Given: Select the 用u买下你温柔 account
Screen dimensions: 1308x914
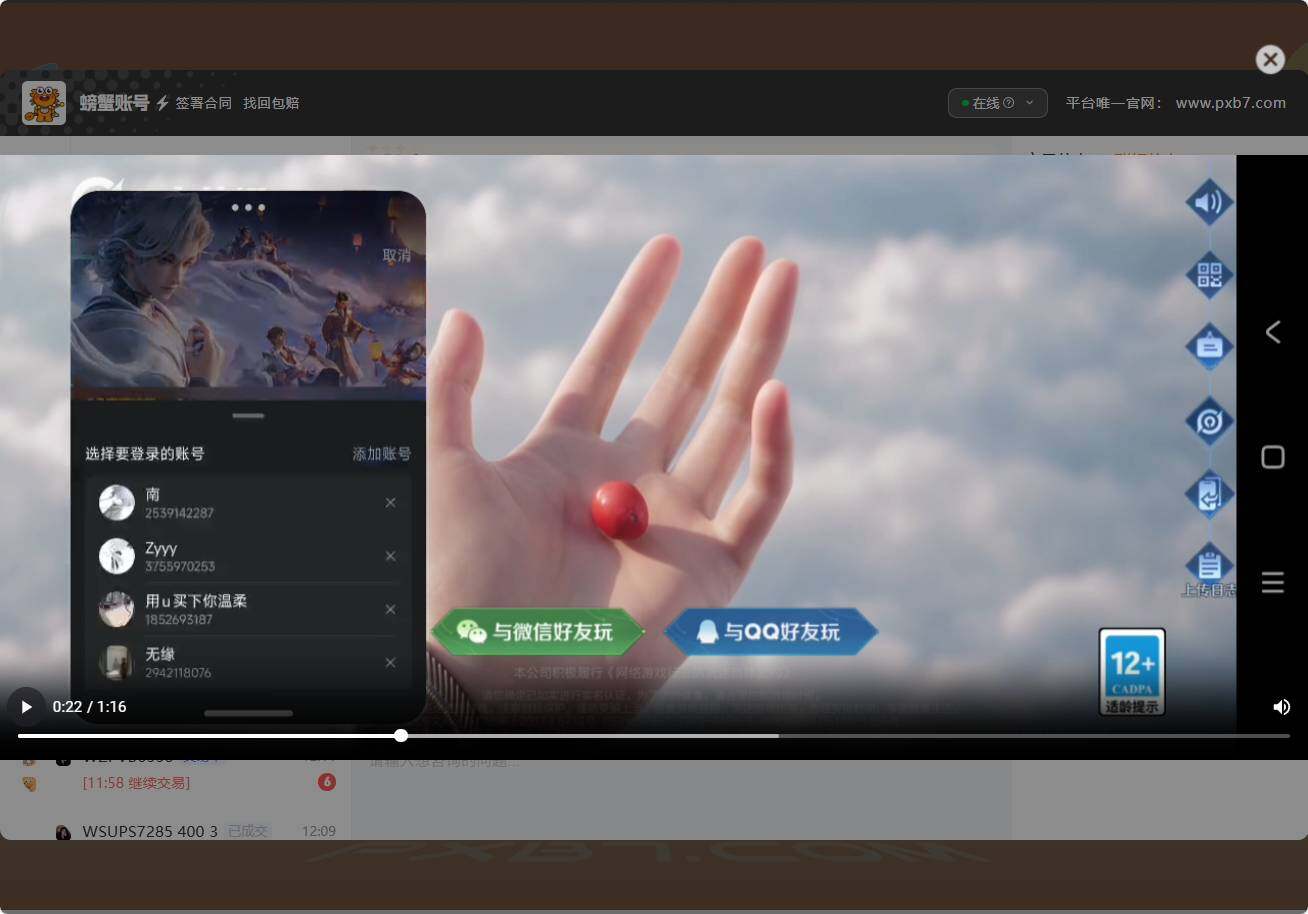Looking at the screenshot, I should tap(248, 609).
